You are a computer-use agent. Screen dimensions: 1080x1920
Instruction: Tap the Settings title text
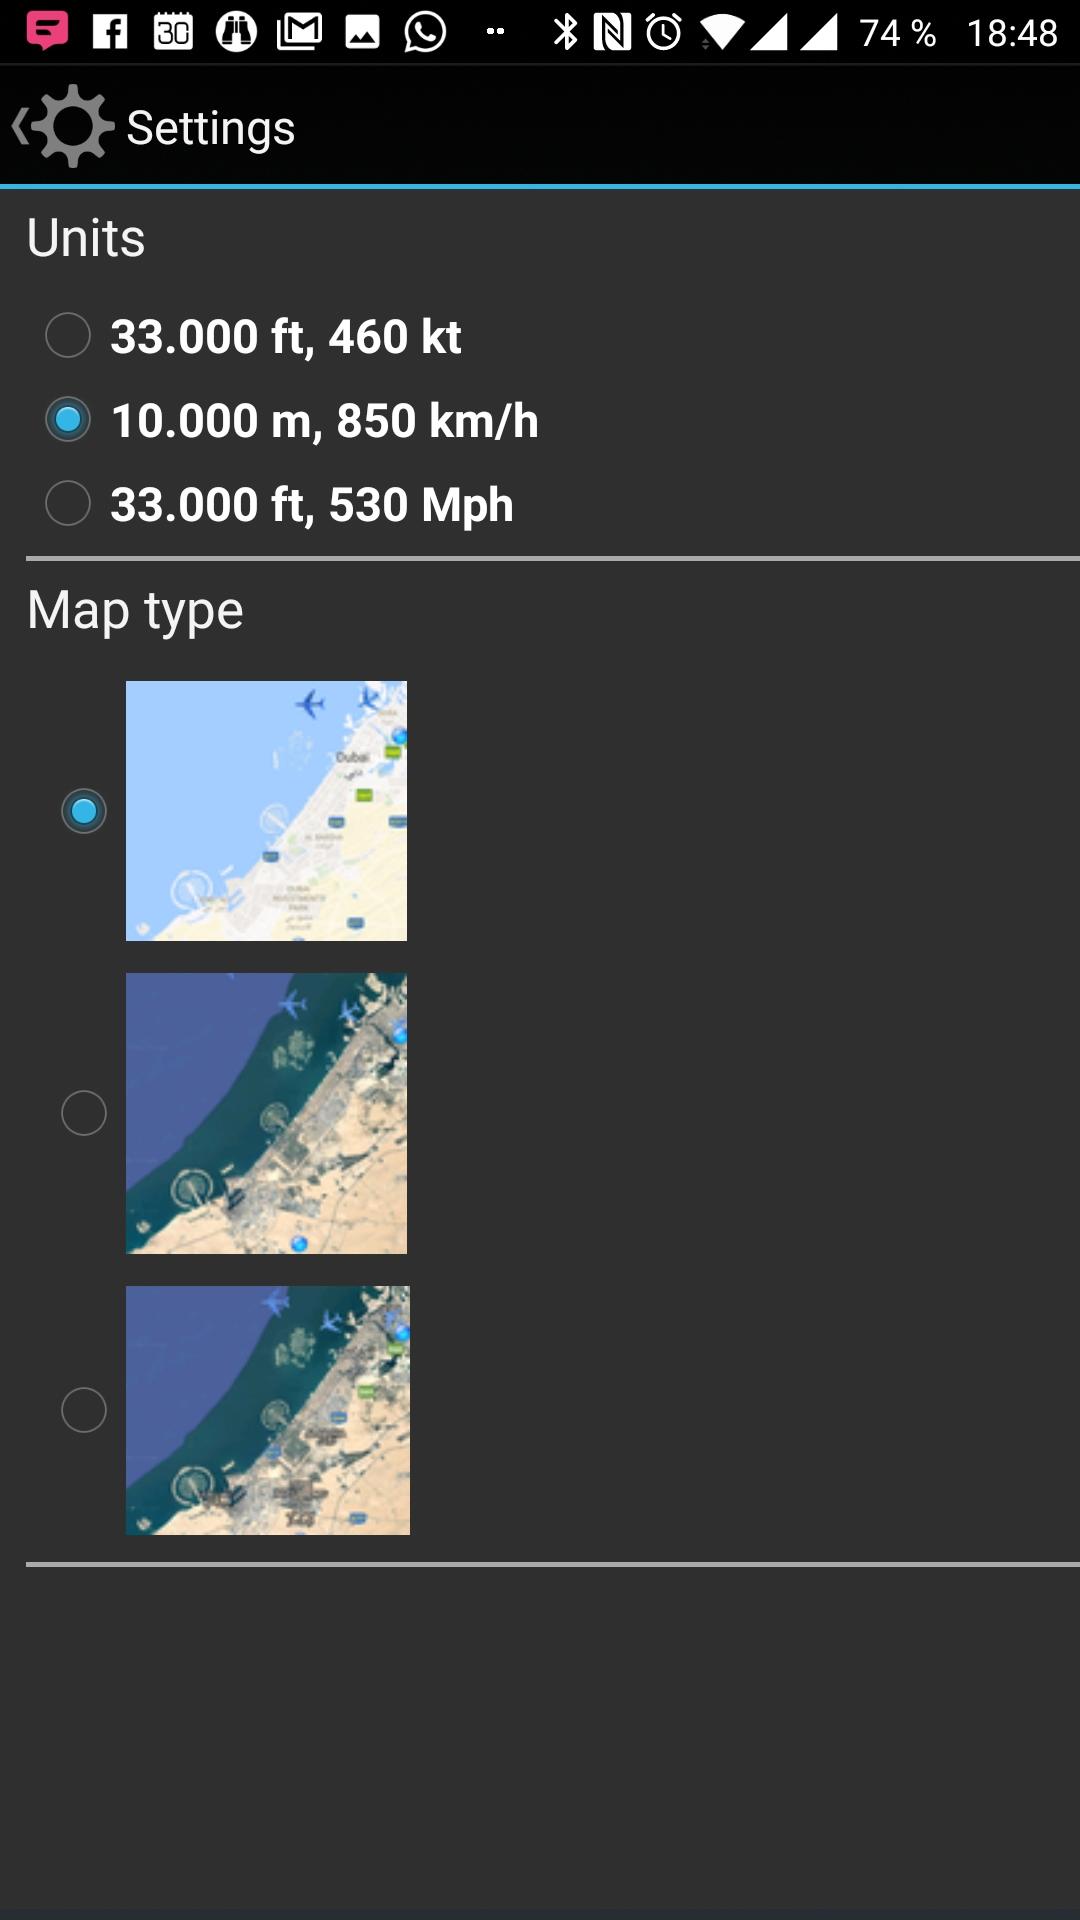[x=211, y=128]
